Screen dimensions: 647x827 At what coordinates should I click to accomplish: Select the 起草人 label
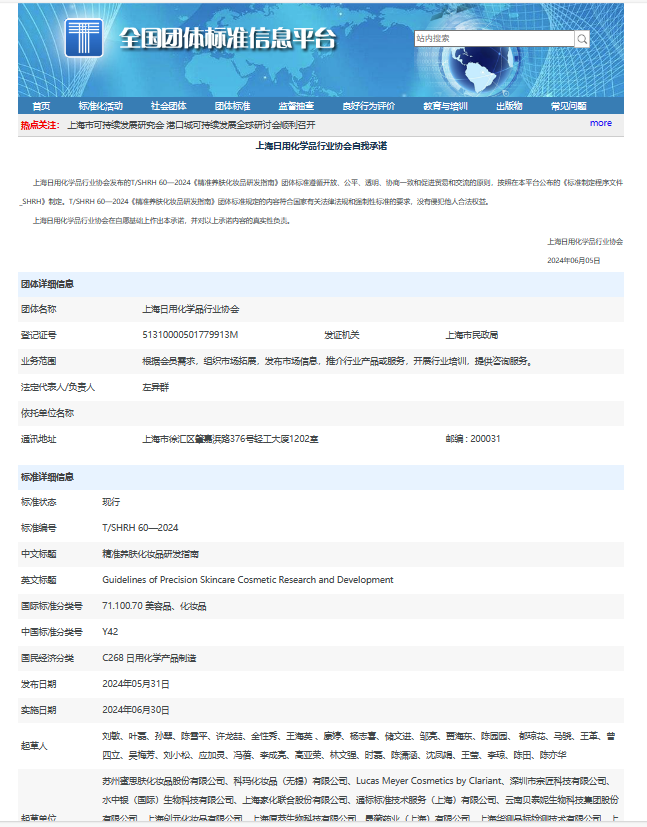(x=34, y=746)
